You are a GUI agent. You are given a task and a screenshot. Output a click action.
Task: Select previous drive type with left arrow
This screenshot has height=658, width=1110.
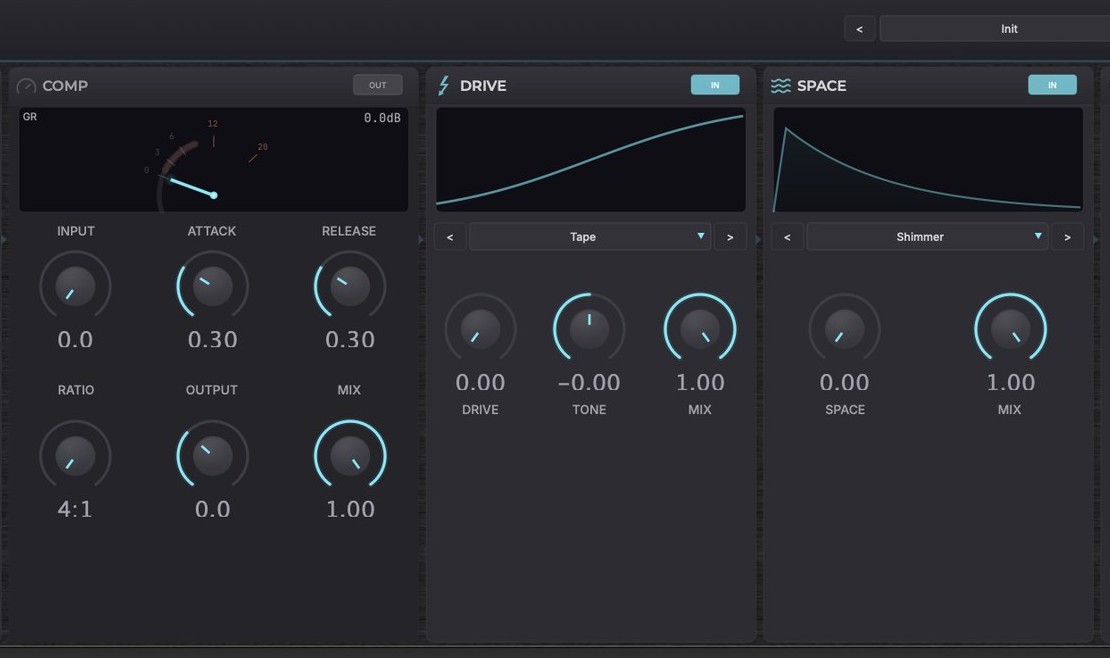[x=450, y=237]
